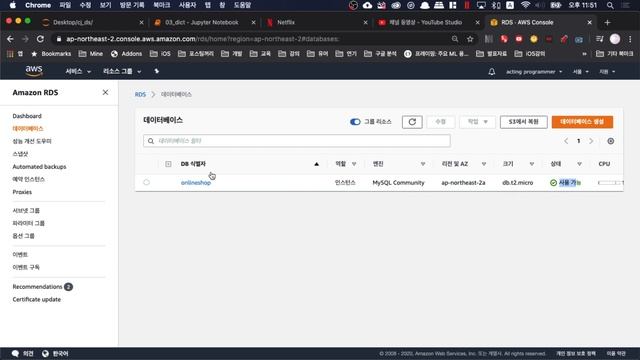Go to previous page of database list
Screen dimensions: 640x360
click(x=566, y=141)
